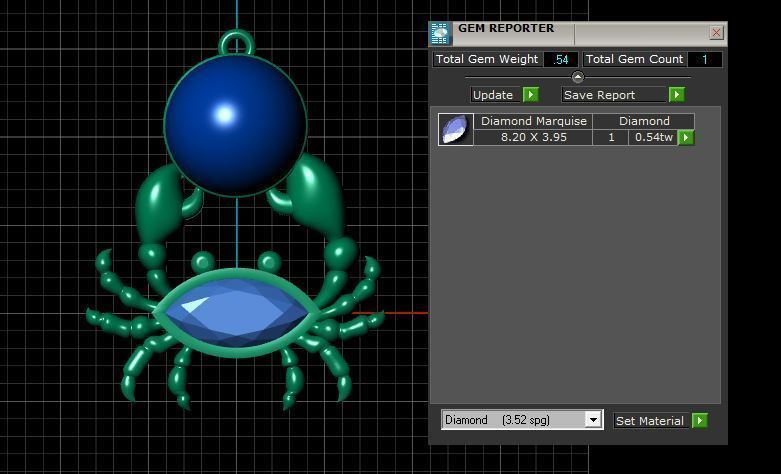Click the green arrow next to Update
Viewport: 781px width, 474px height.
tap(531, 94)
